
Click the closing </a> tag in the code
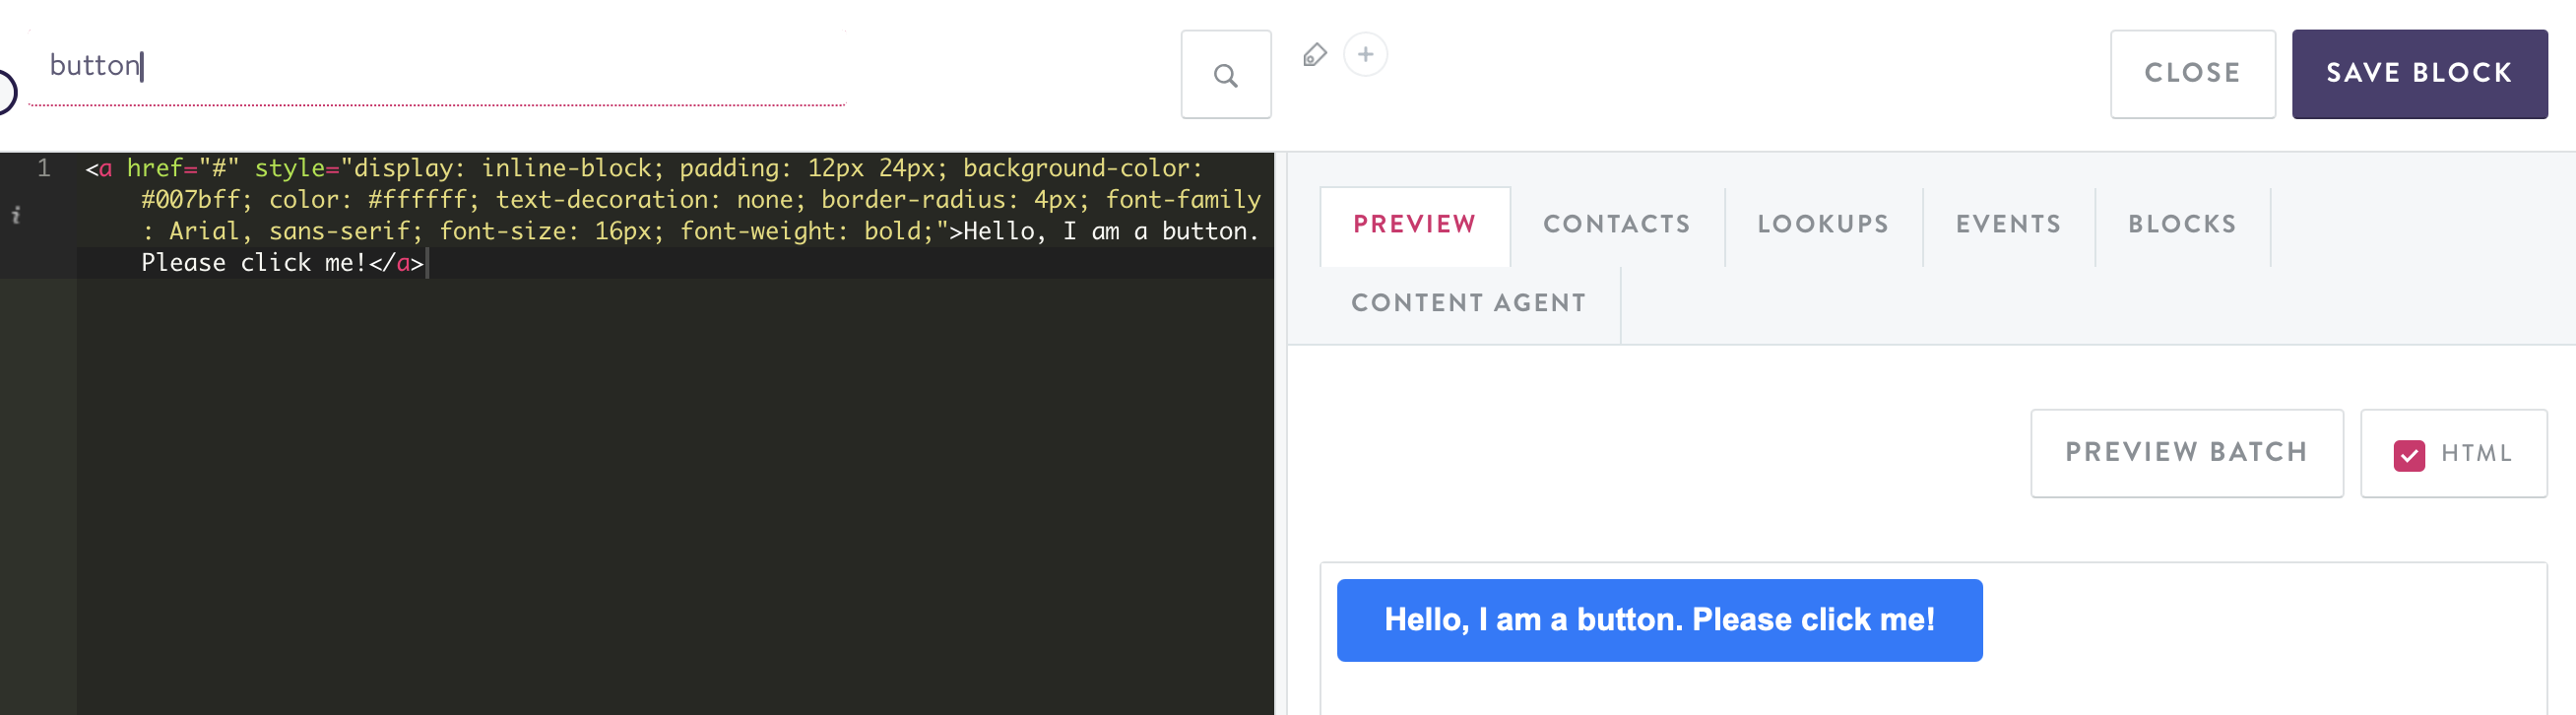pyautogui.click(x=396, y=263)
